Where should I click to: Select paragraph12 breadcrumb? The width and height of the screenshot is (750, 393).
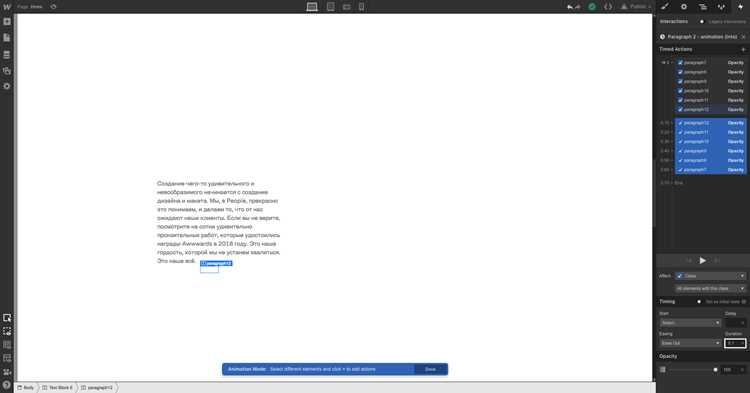98,388
